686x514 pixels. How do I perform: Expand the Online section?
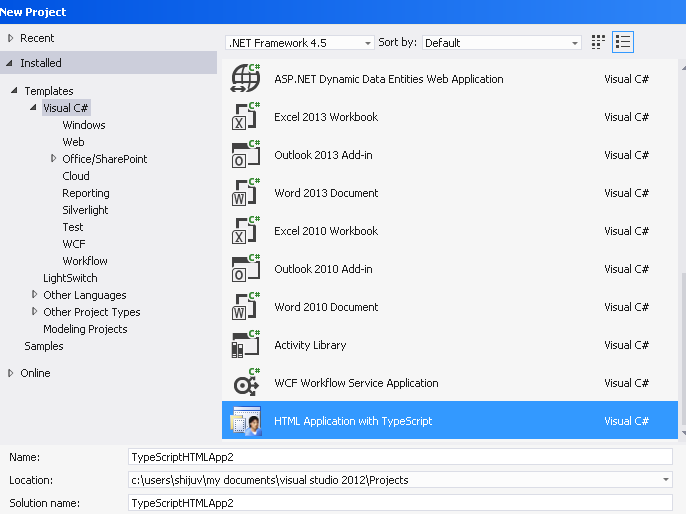[x=10, y=373]
